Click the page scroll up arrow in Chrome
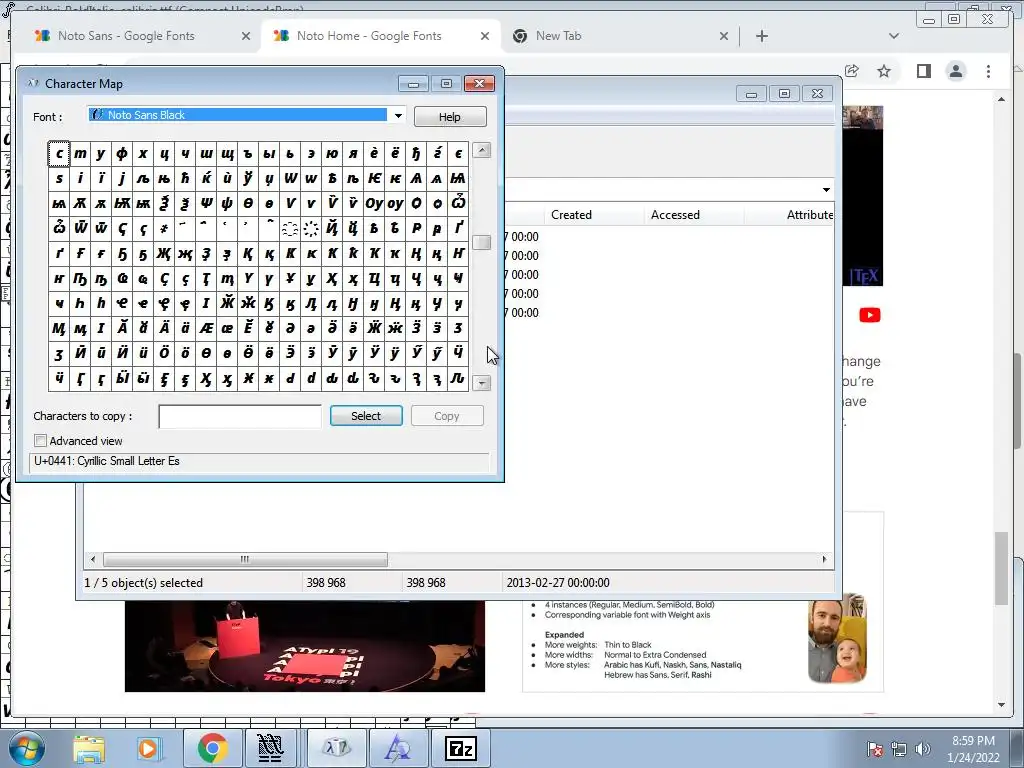This screenshot has height=768, width=1024. pyautogui.click(x=1001, y=99)
